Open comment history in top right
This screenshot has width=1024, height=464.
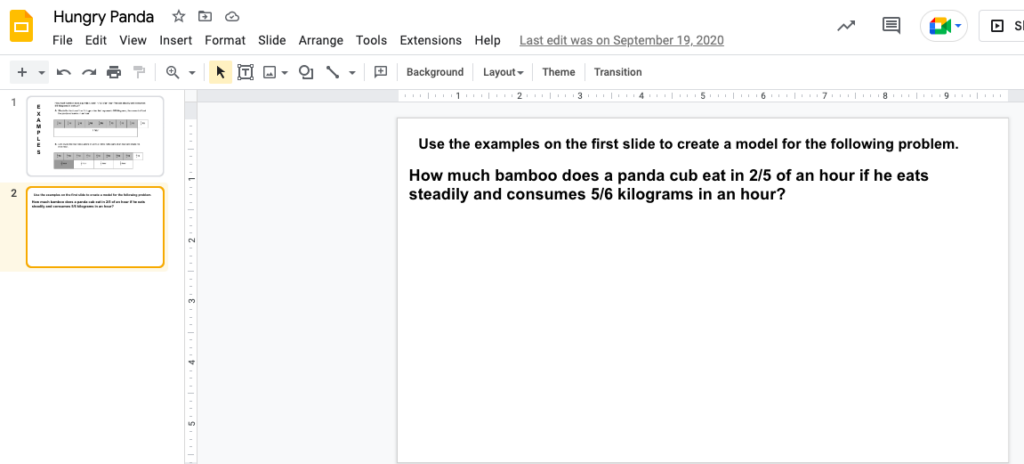[890, 26]
